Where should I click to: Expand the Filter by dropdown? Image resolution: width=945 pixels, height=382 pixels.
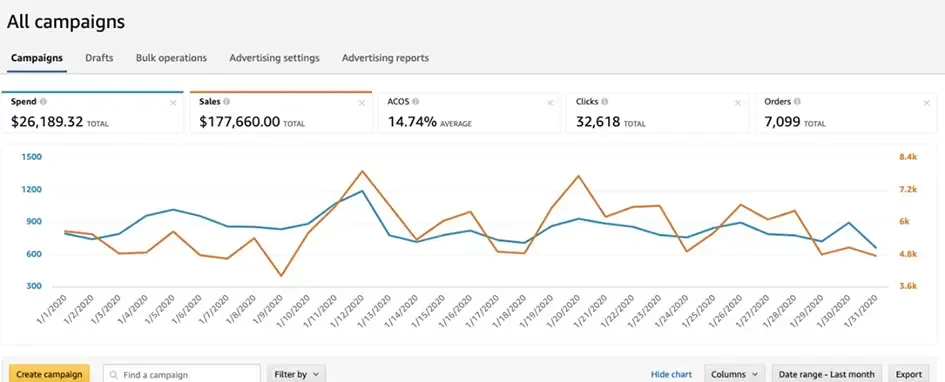click(x=297, y=374)
